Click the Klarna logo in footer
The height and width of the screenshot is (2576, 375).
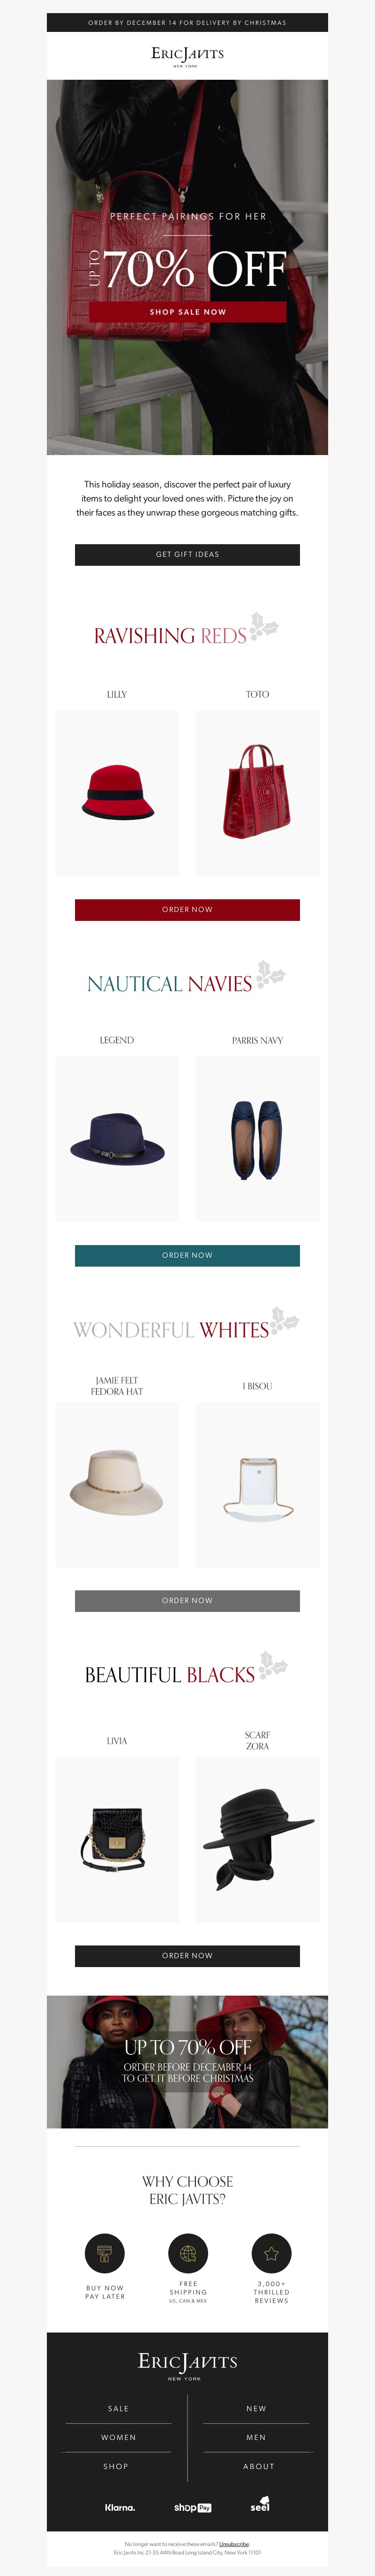[x=120, y=2507]
